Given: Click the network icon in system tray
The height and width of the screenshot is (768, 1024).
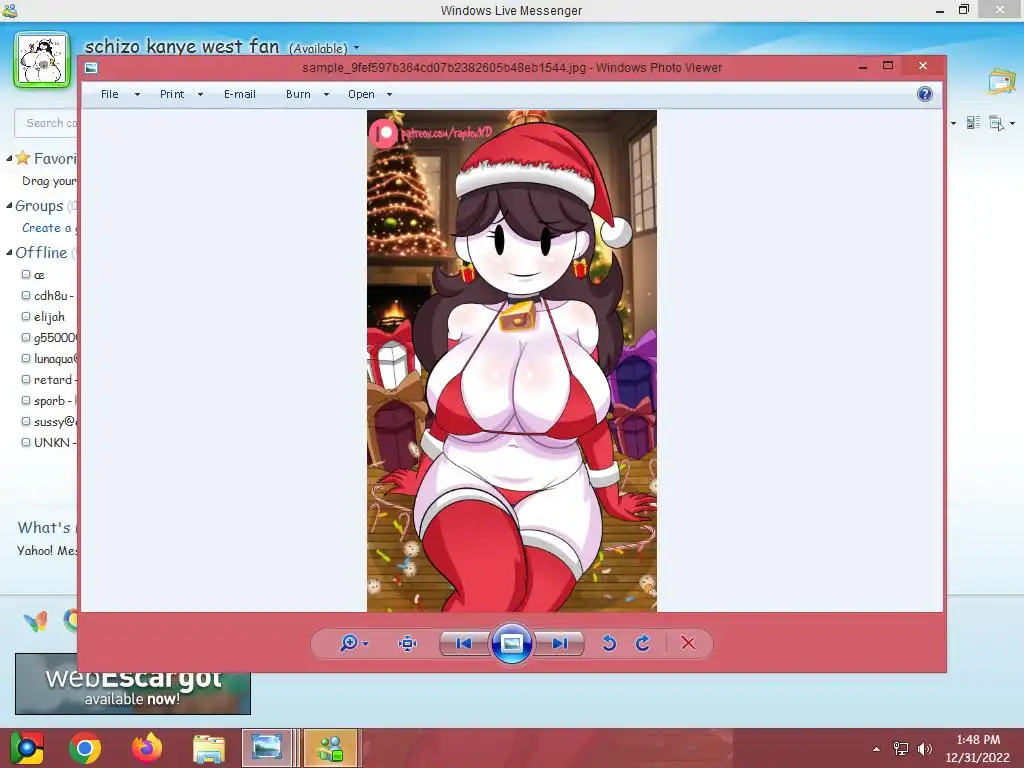Looking at the screenshot, I should (901, 749).
